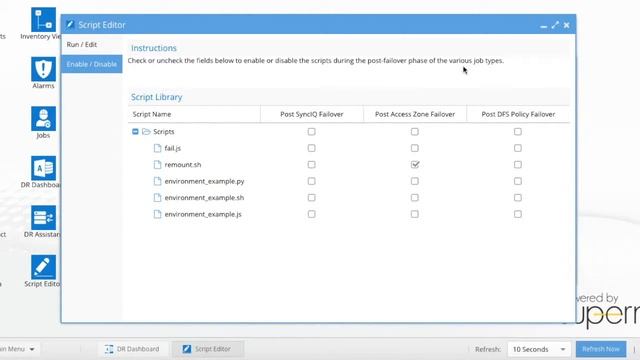Launch the DR Dashboard desktop icon
This screenshot has height=360, width=640.
pos(43,168)
